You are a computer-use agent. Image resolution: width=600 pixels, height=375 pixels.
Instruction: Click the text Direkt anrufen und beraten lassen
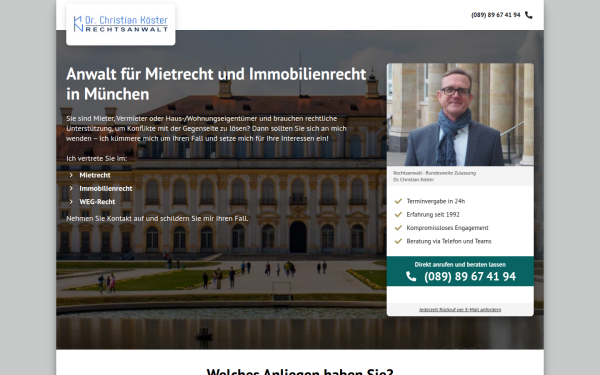tap(460, 264)
